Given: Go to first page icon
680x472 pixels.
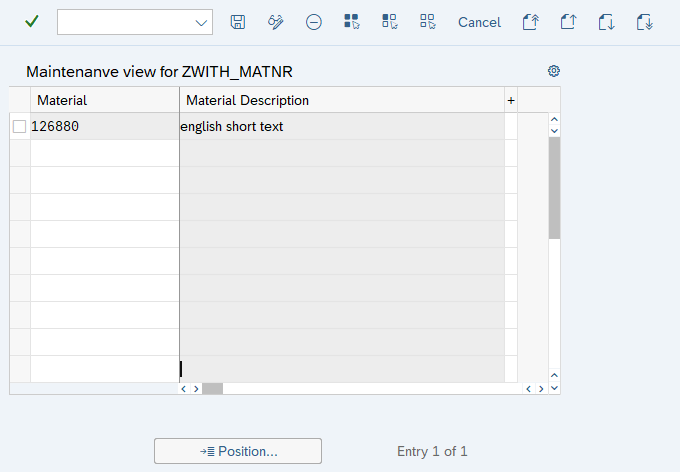Looking at the screenshot, I should (531, 22).
